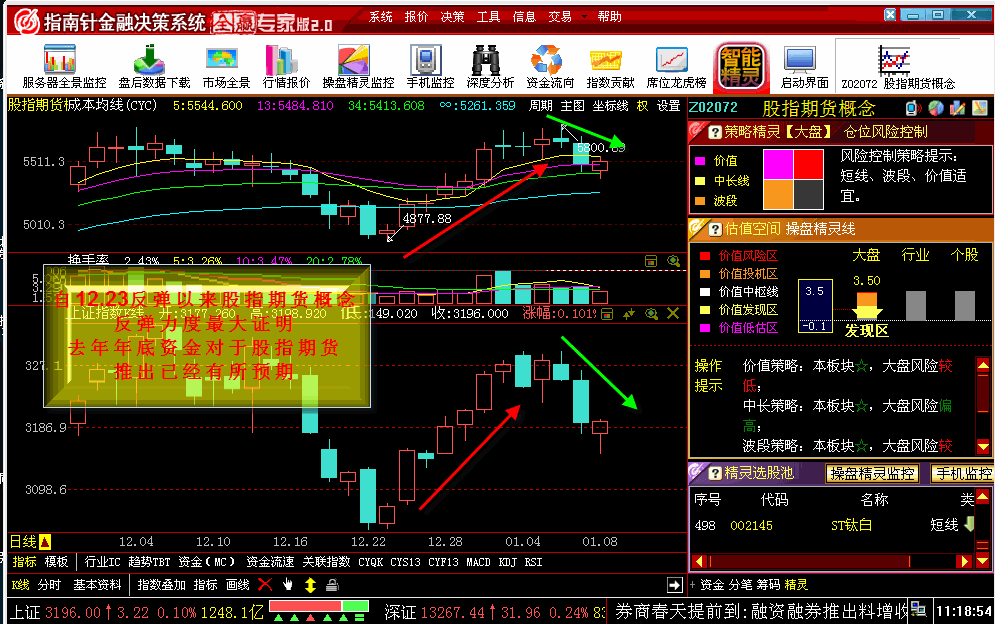The width and height of the screenshot is (995, 624).
Task: Click the yellow up-down arrow icon
Action: (310, 585)
